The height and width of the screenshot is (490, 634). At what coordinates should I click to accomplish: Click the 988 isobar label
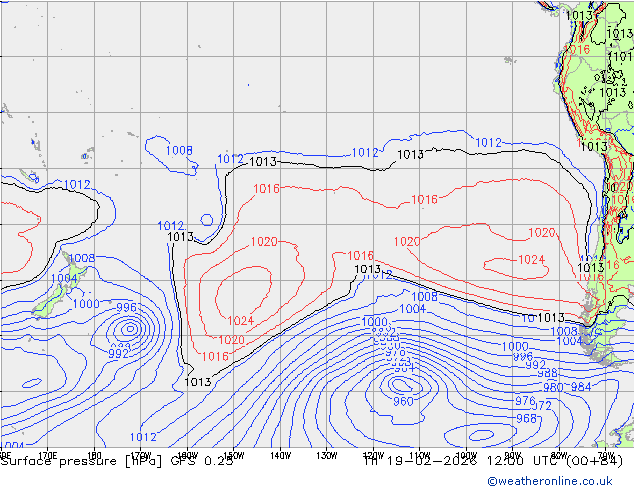click(547, 373)
